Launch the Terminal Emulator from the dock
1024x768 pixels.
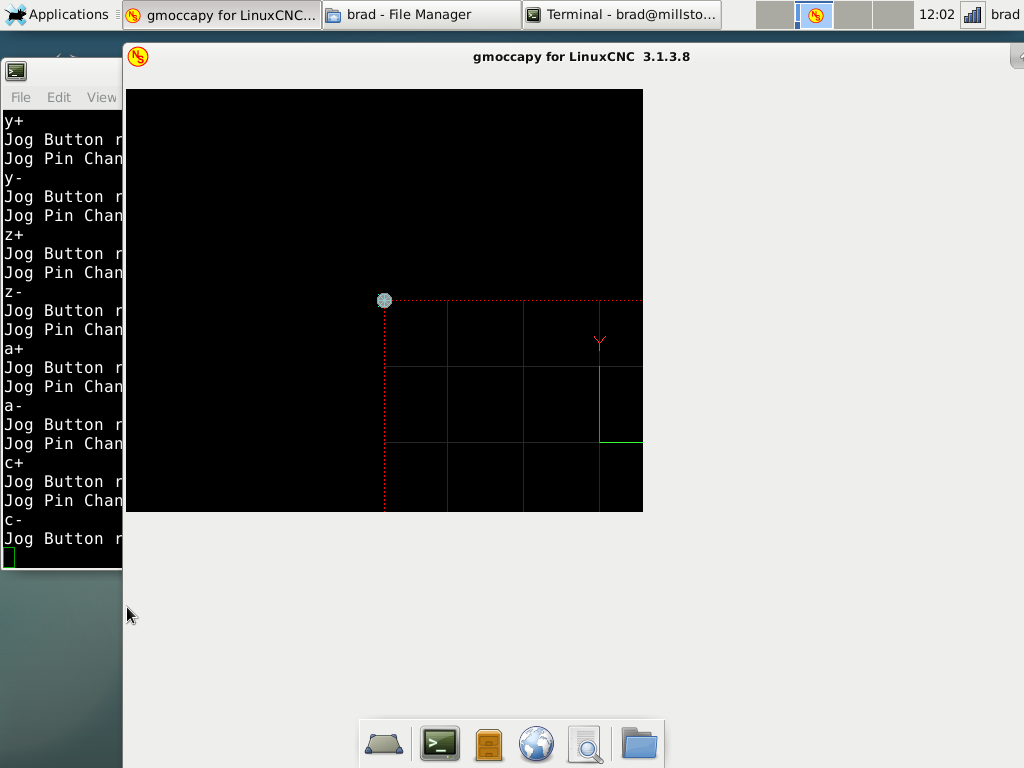pos(440,744)
